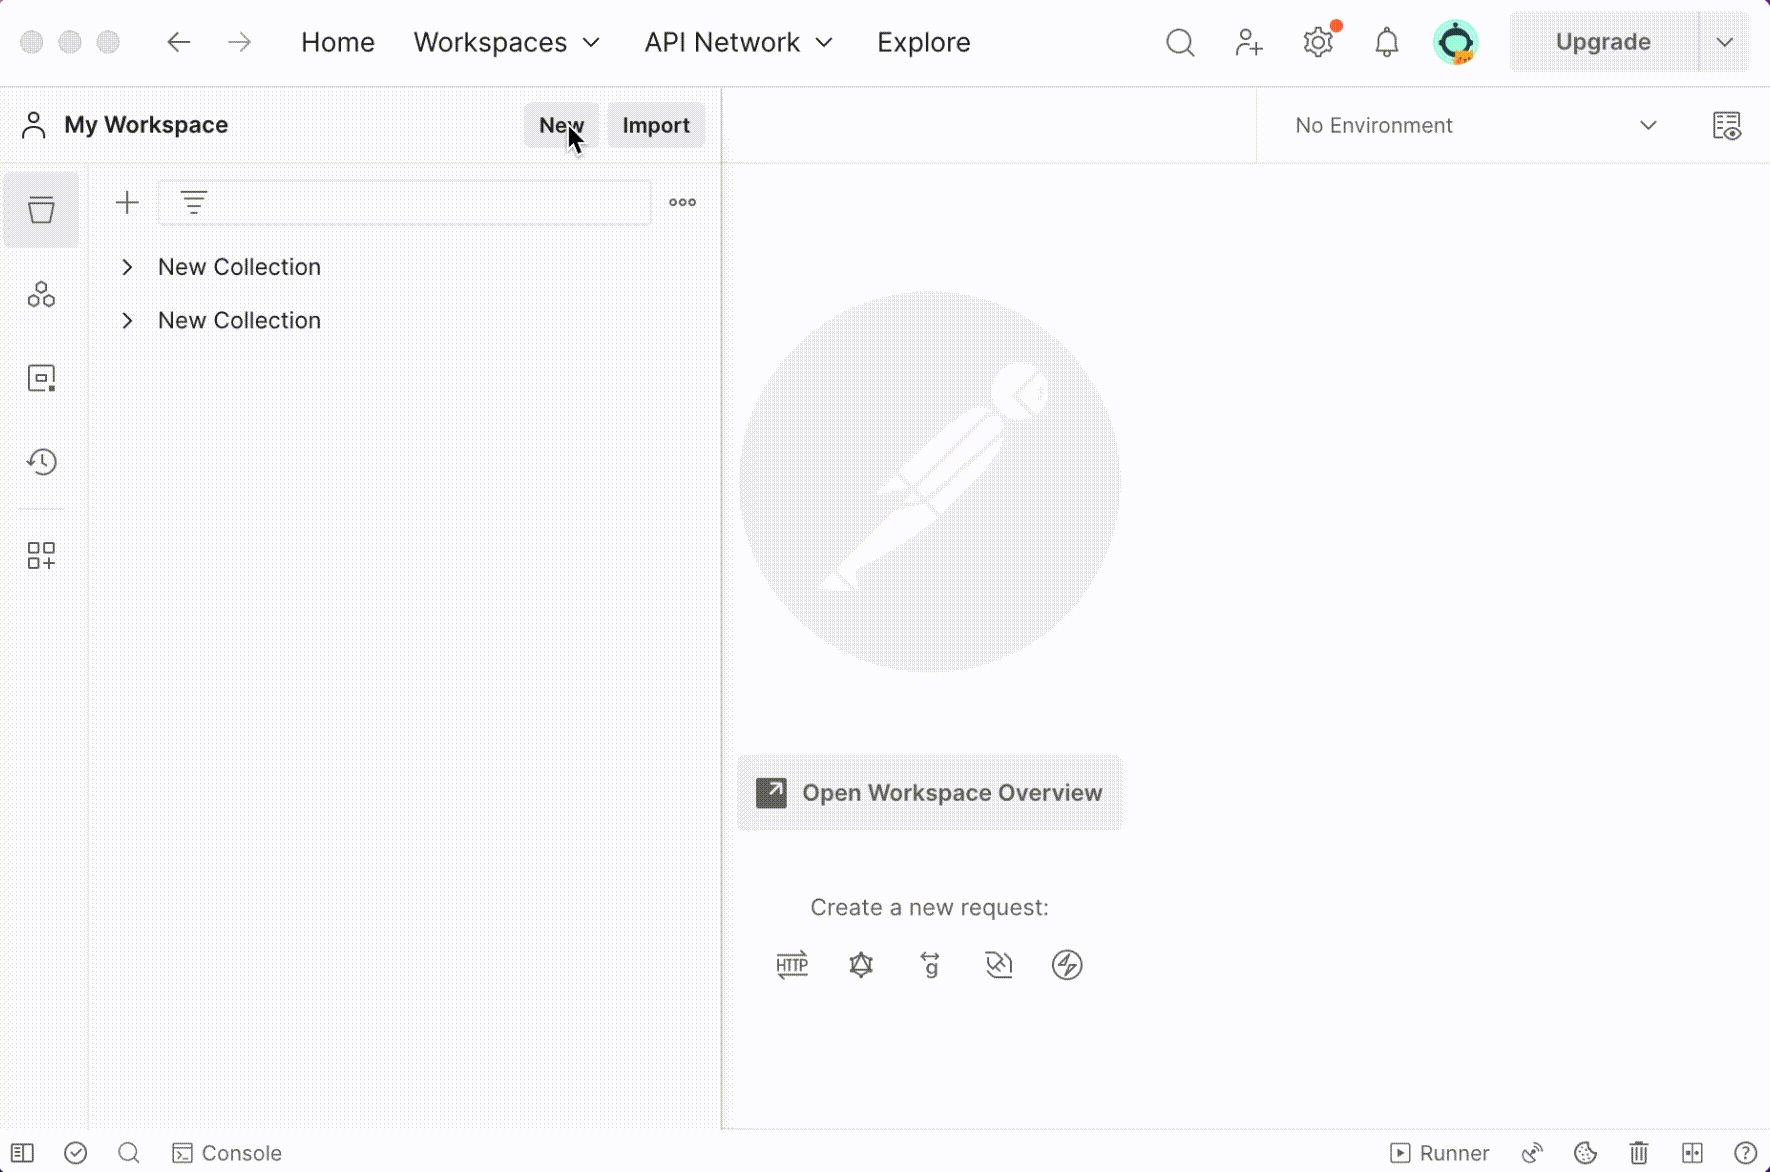Open the History sidebar icon
1770x1172 pixels.
pos(41,461)
